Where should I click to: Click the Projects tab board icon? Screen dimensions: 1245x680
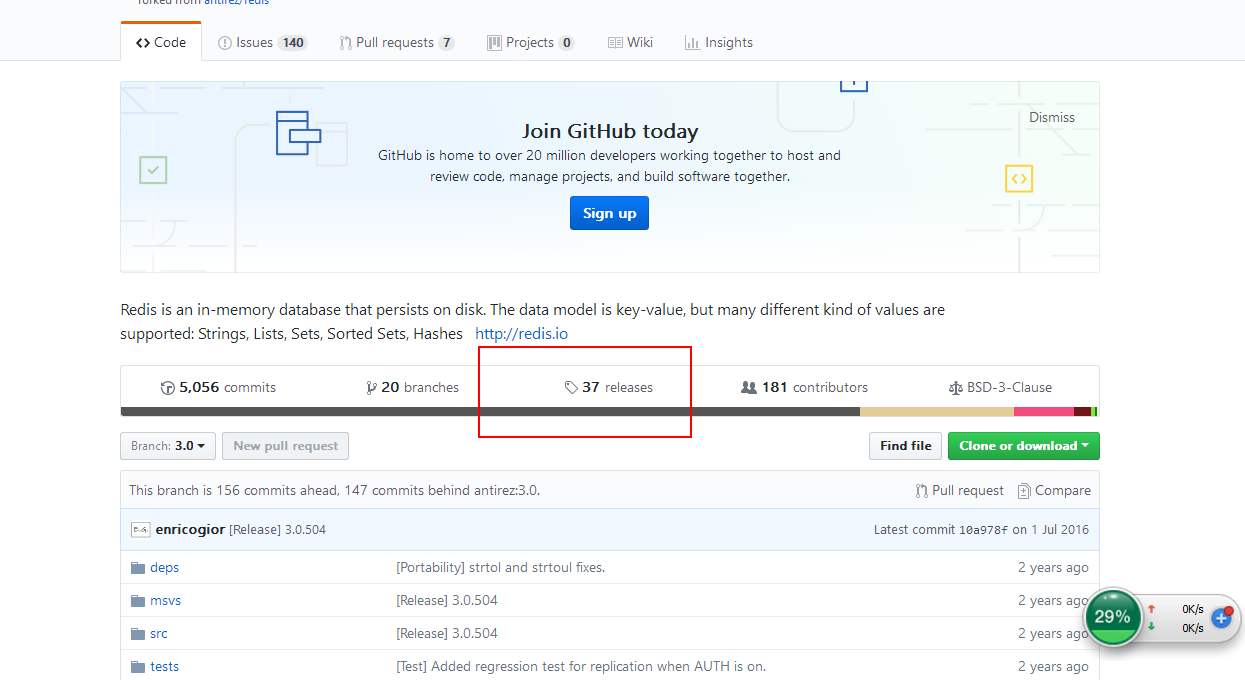tap(494, 43)
